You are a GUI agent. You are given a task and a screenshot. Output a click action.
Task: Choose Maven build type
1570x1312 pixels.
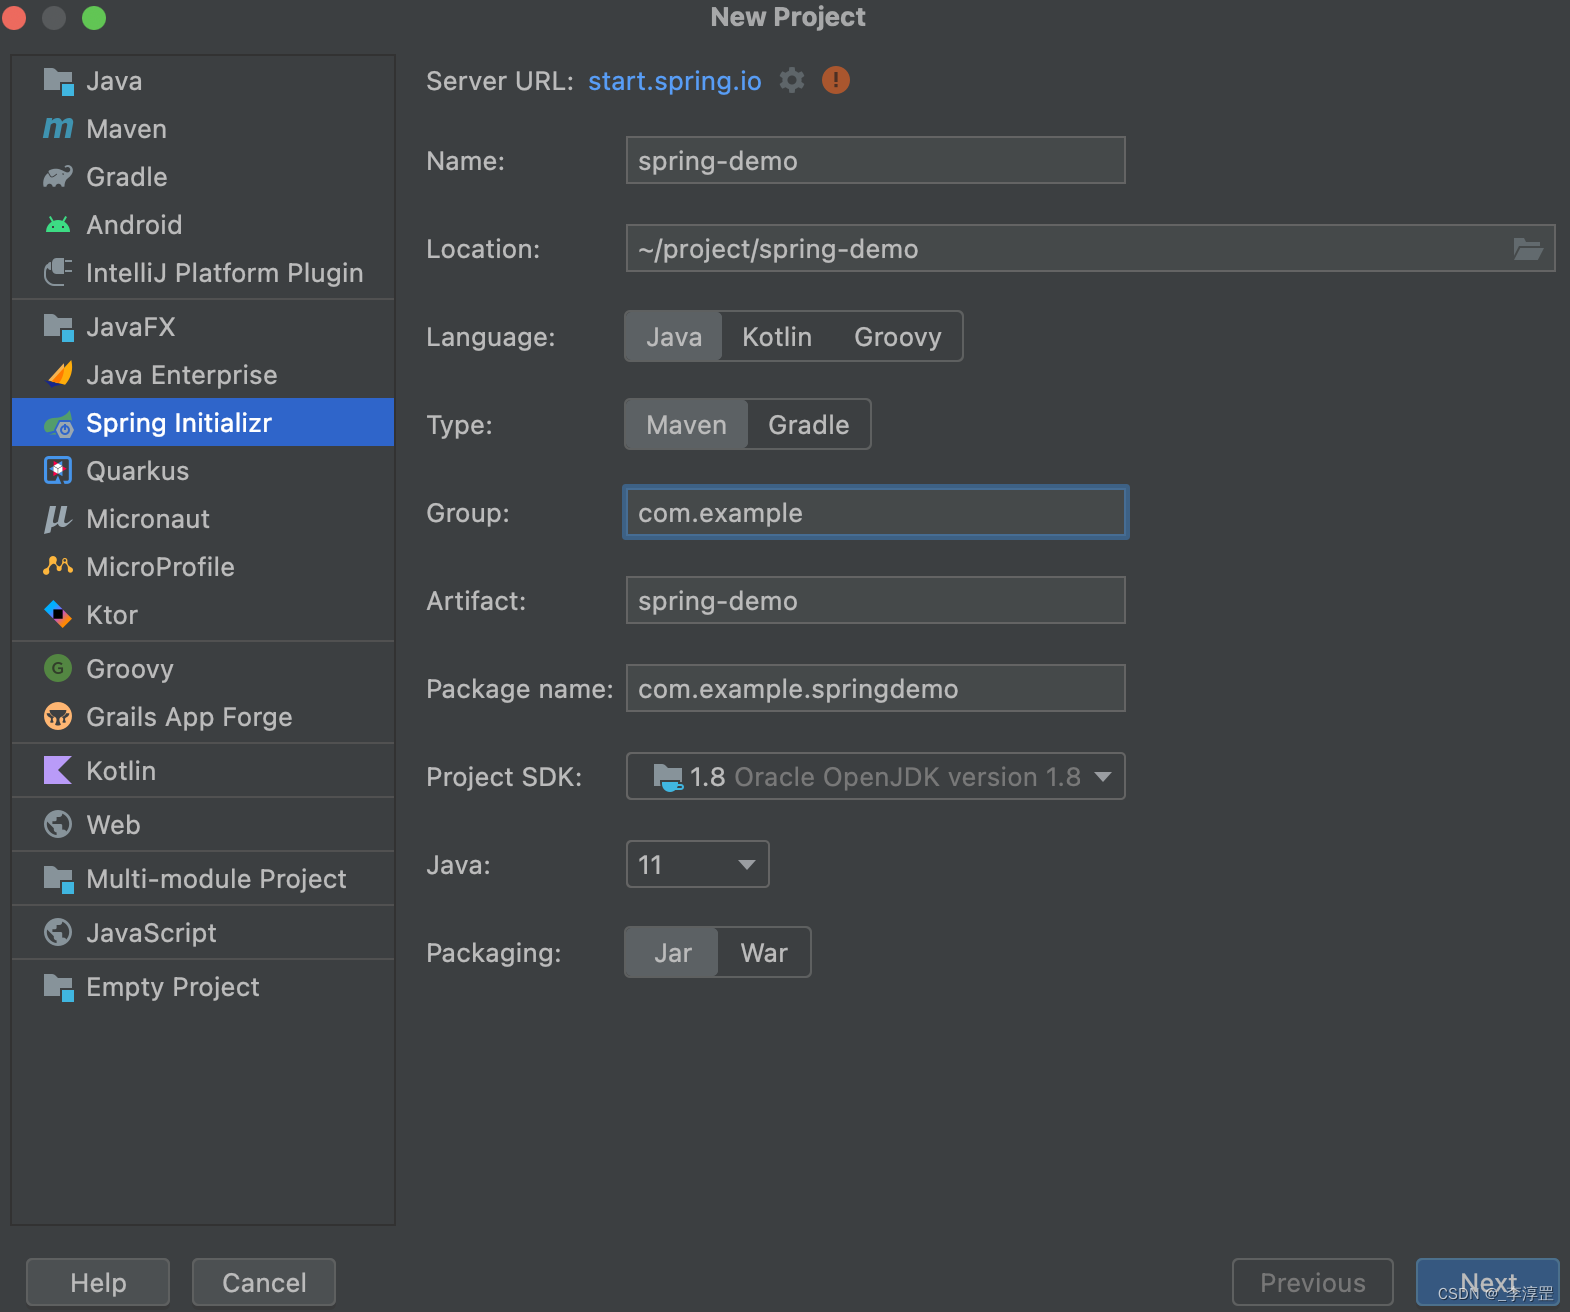coord(686,425)
